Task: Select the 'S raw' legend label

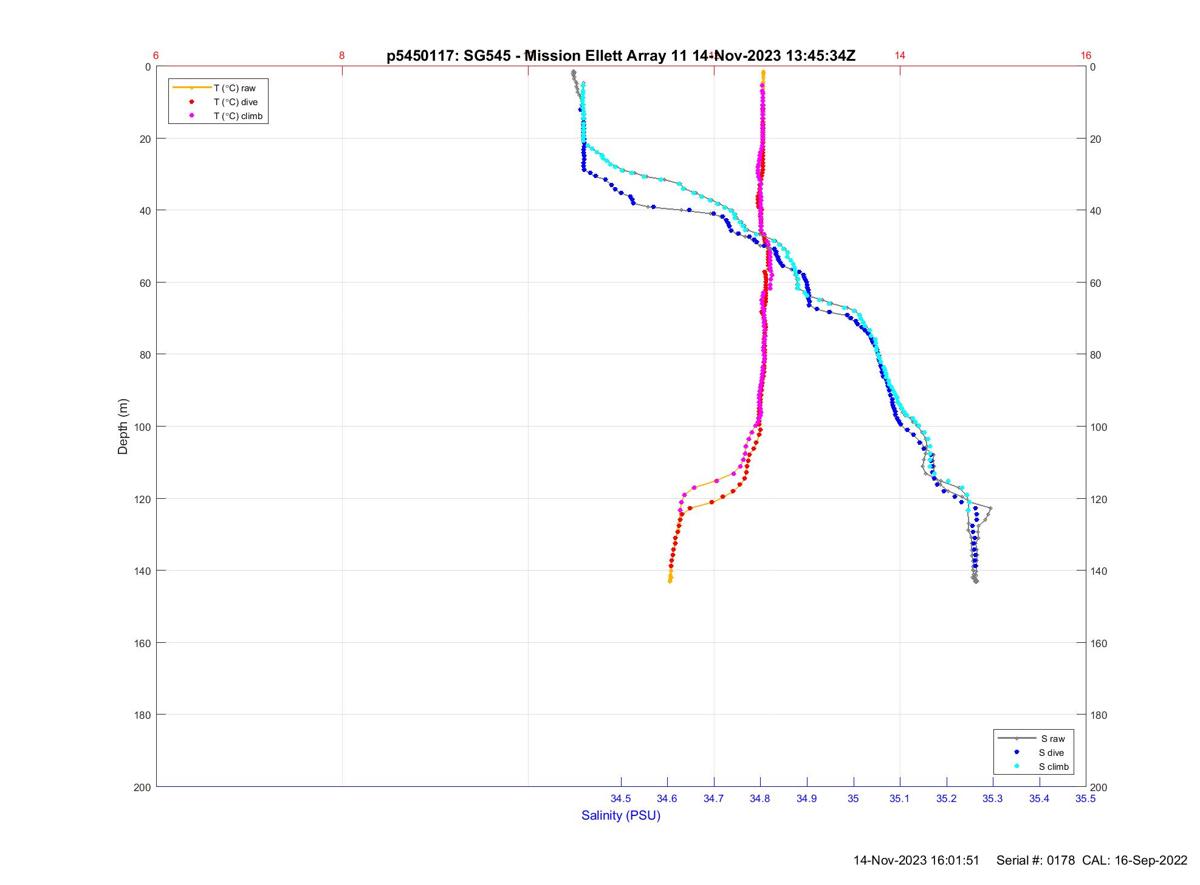Action: click(x=1051, y=738)
